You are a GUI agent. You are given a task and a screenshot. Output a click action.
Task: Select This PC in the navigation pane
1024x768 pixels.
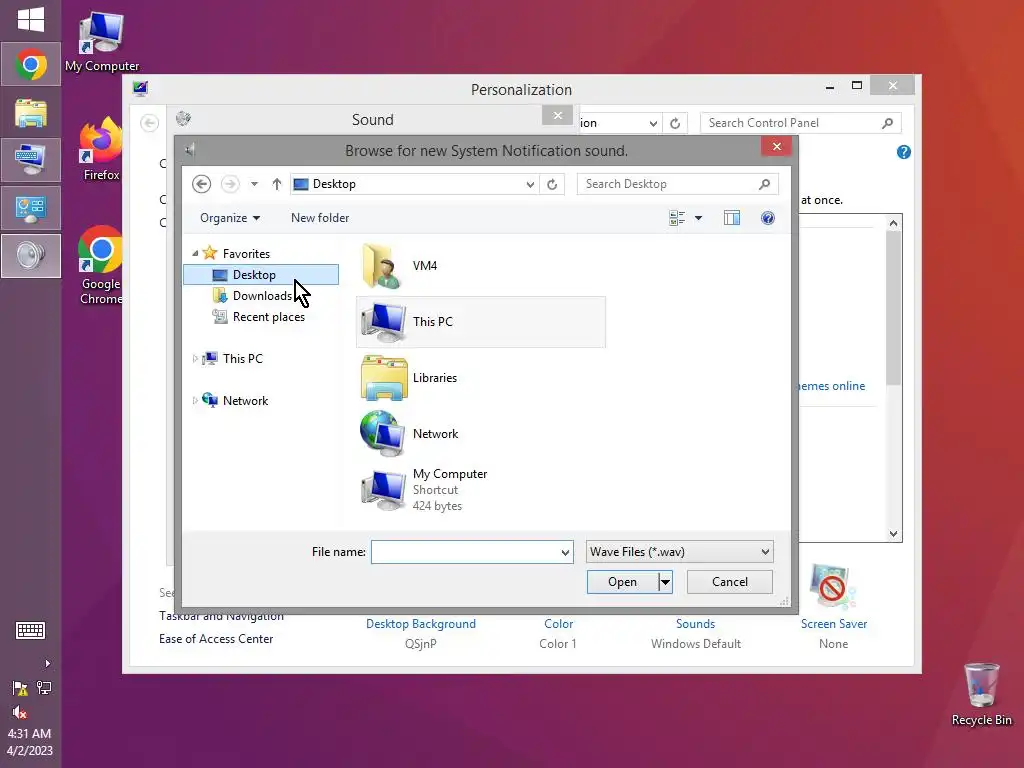point(242,359)
